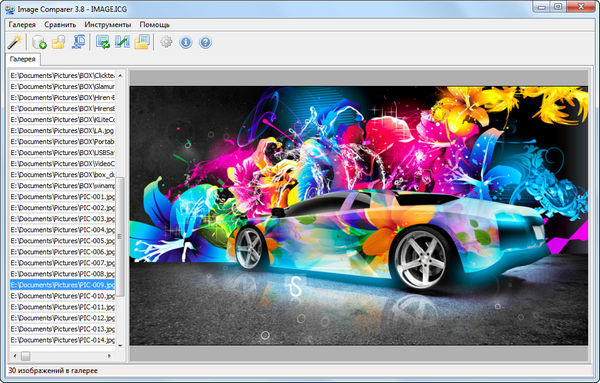The image size is (600, 383).
Task: Select PIC-012.jpg in the list
Action: pos(62,318)
